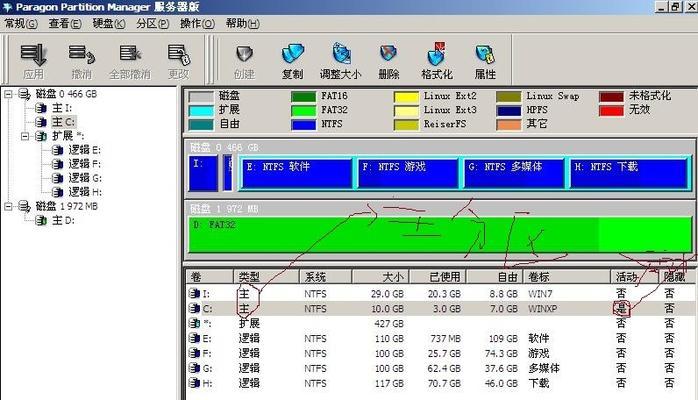
Task: Select 主 D: in the disk tree
Action: (x=63, y=220)
